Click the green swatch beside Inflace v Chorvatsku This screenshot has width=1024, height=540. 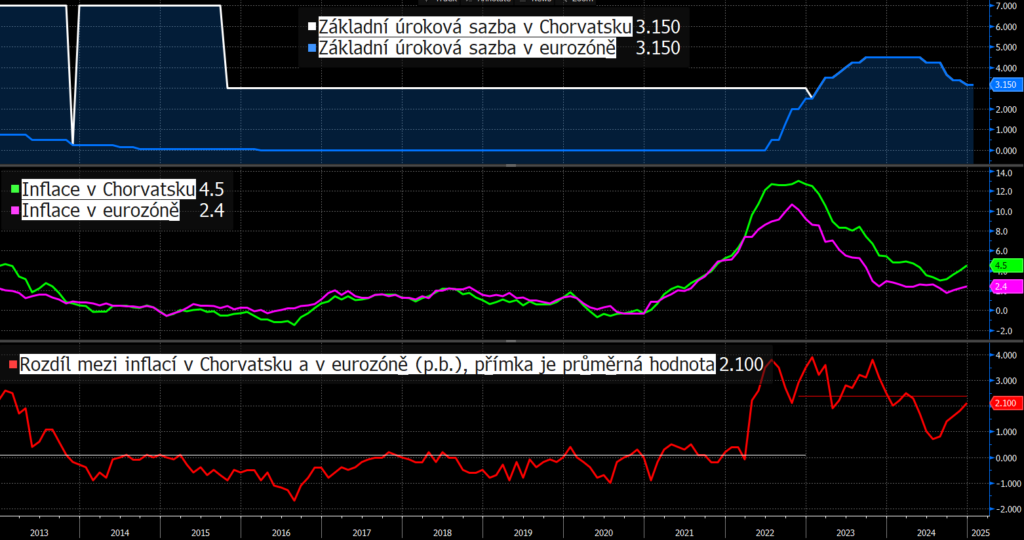coord(16,189)
